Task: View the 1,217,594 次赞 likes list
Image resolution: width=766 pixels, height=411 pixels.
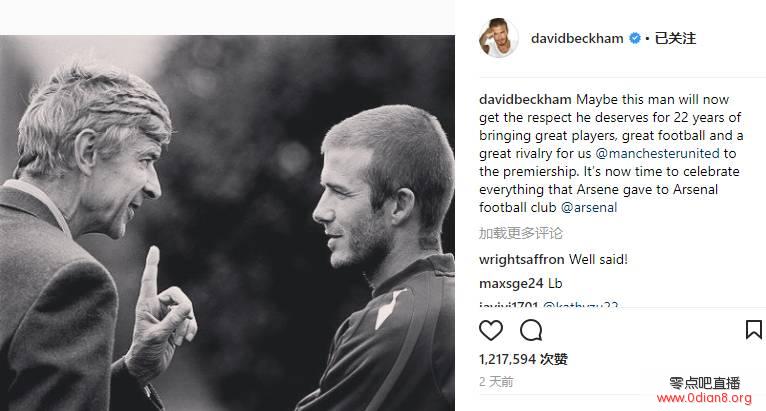Action: click(x=523, y=359)
